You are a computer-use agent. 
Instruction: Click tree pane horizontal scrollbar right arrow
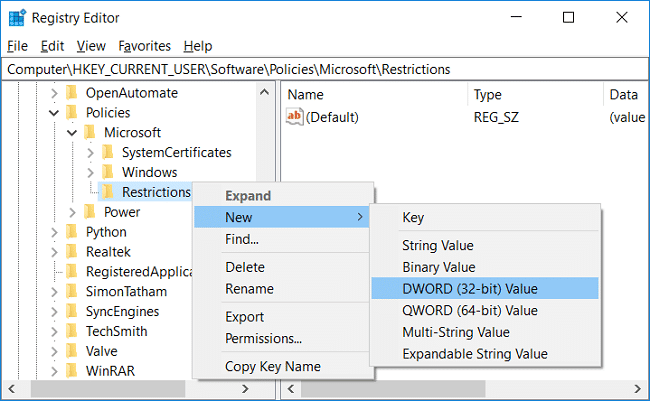coord(245,389)
